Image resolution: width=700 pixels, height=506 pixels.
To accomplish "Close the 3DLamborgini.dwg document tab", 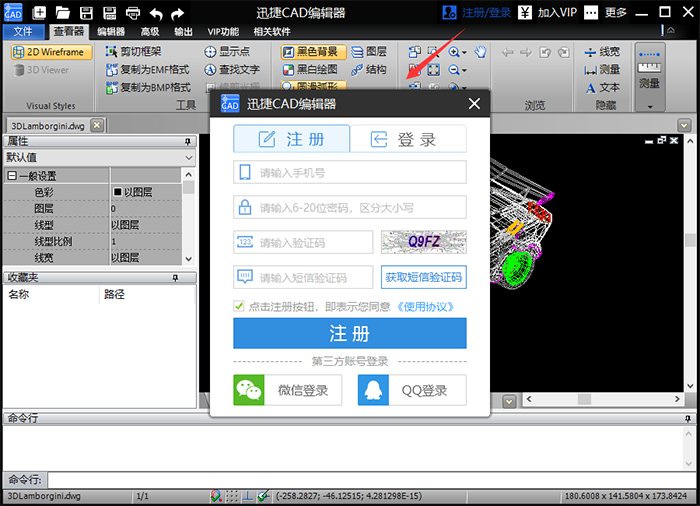I will 97,125.
